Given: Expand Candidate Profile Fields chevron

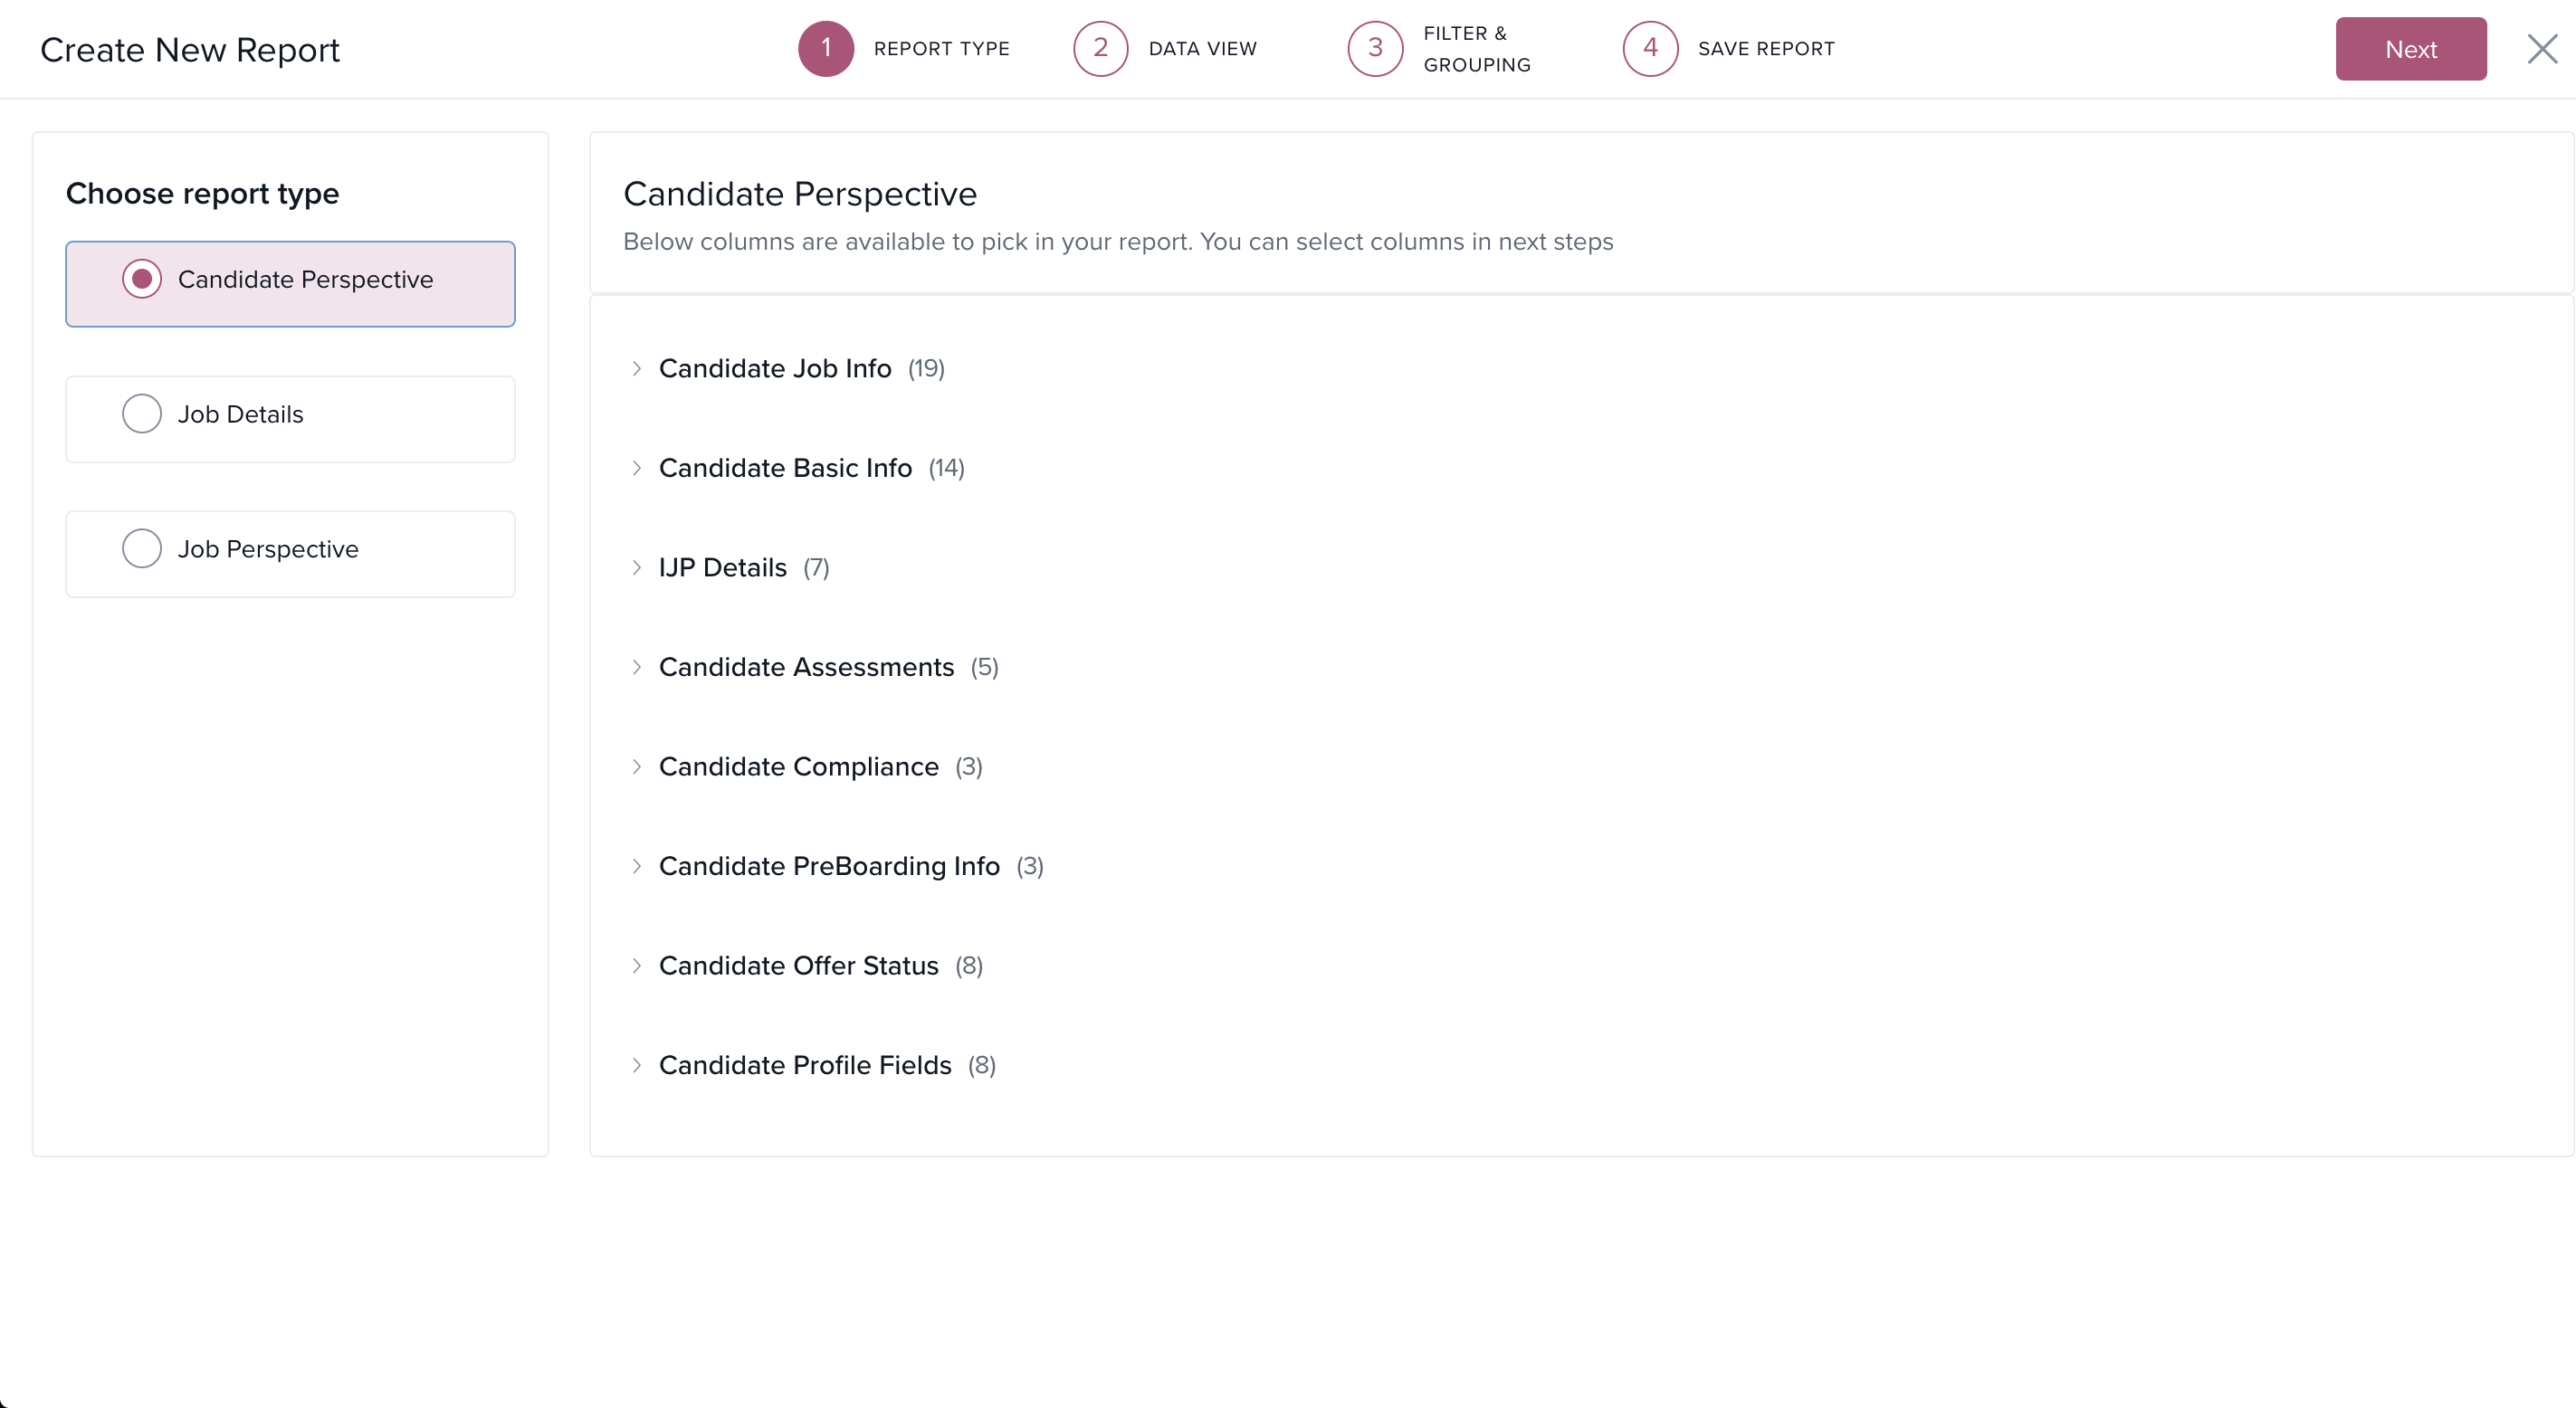Looking at the screenshot, I should tap(636, 1065).
